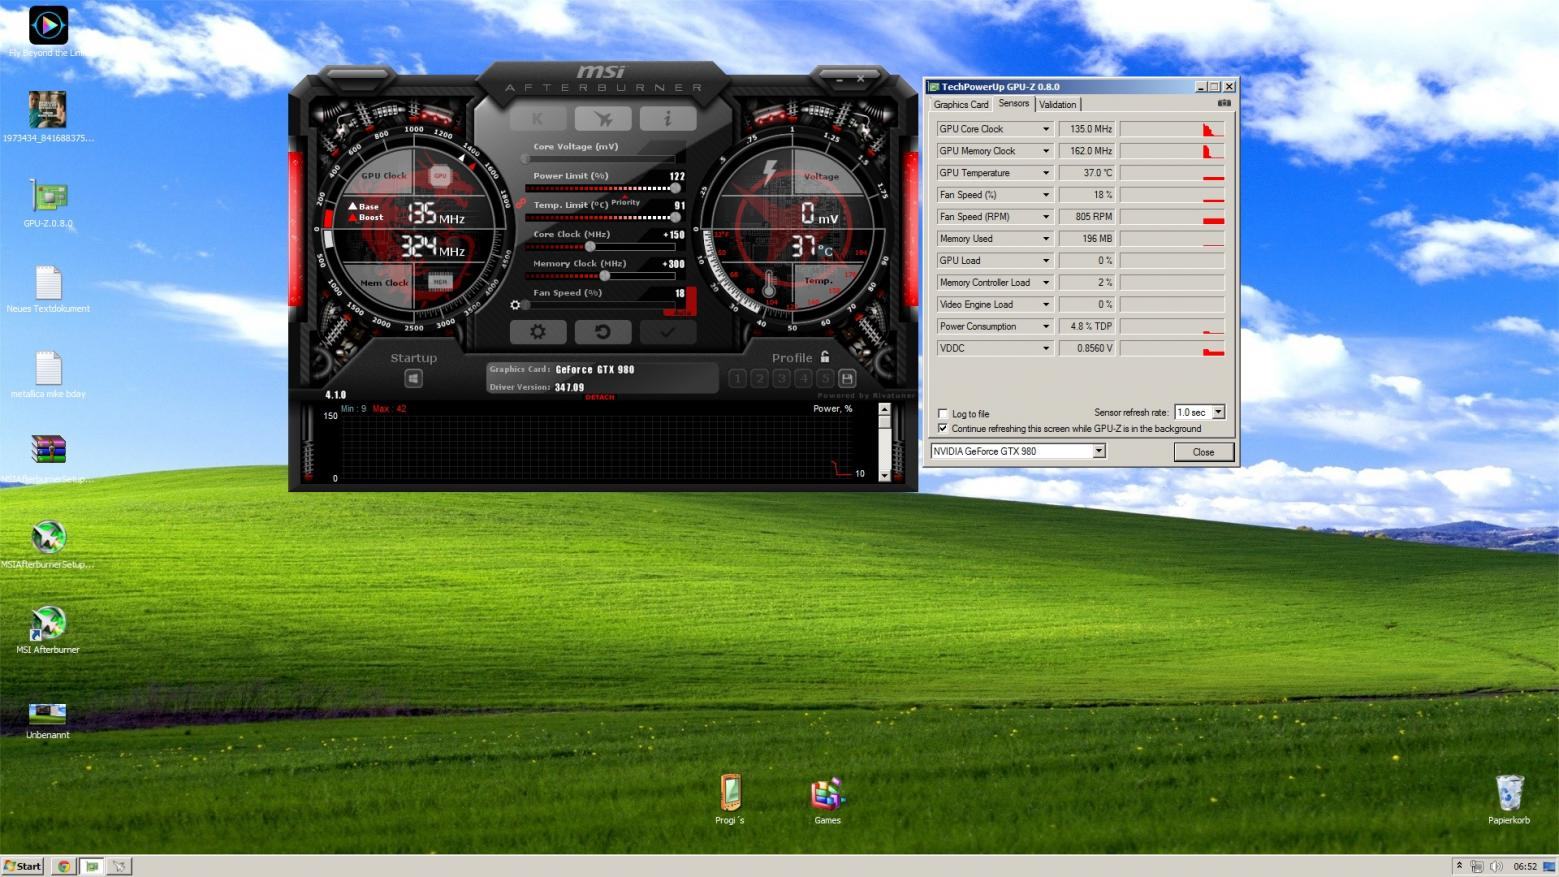Click the GPU-Z taskbar button
This screenshot has width=1559, height=877.
[x=91, y=866]
